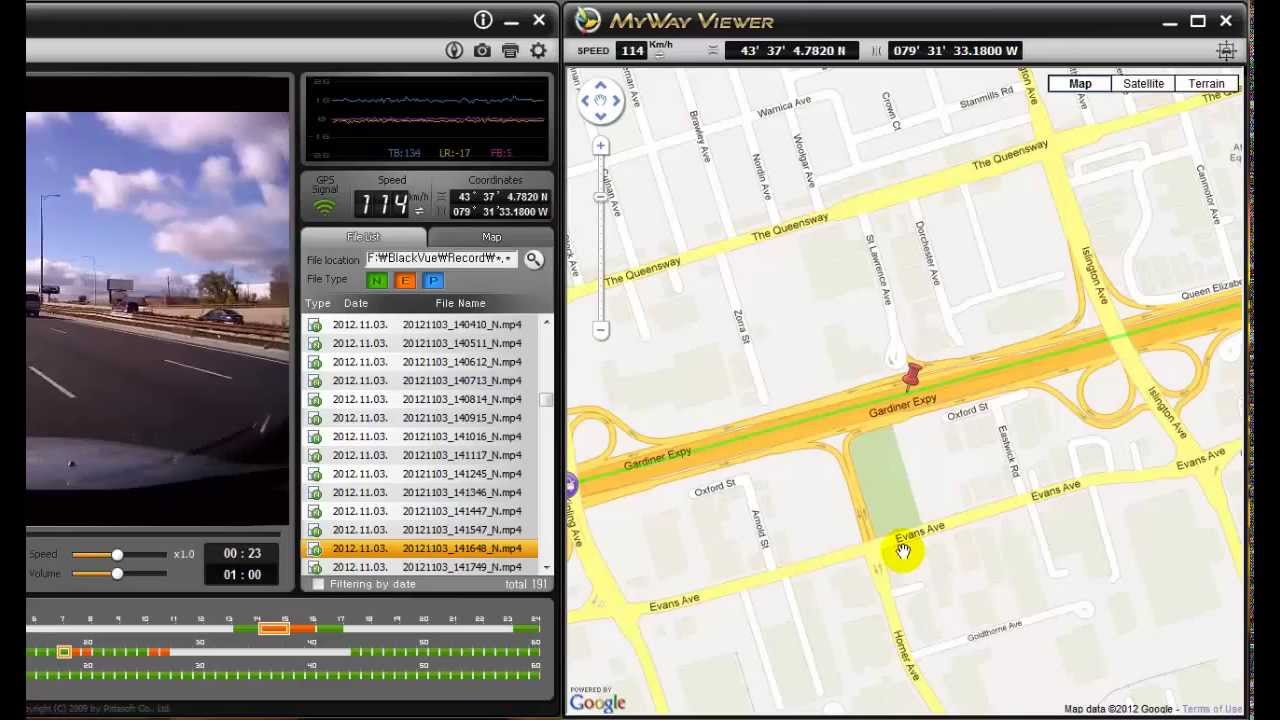
Task: Select file 20121103_141447_N.mp4
Action: point(420,512)
